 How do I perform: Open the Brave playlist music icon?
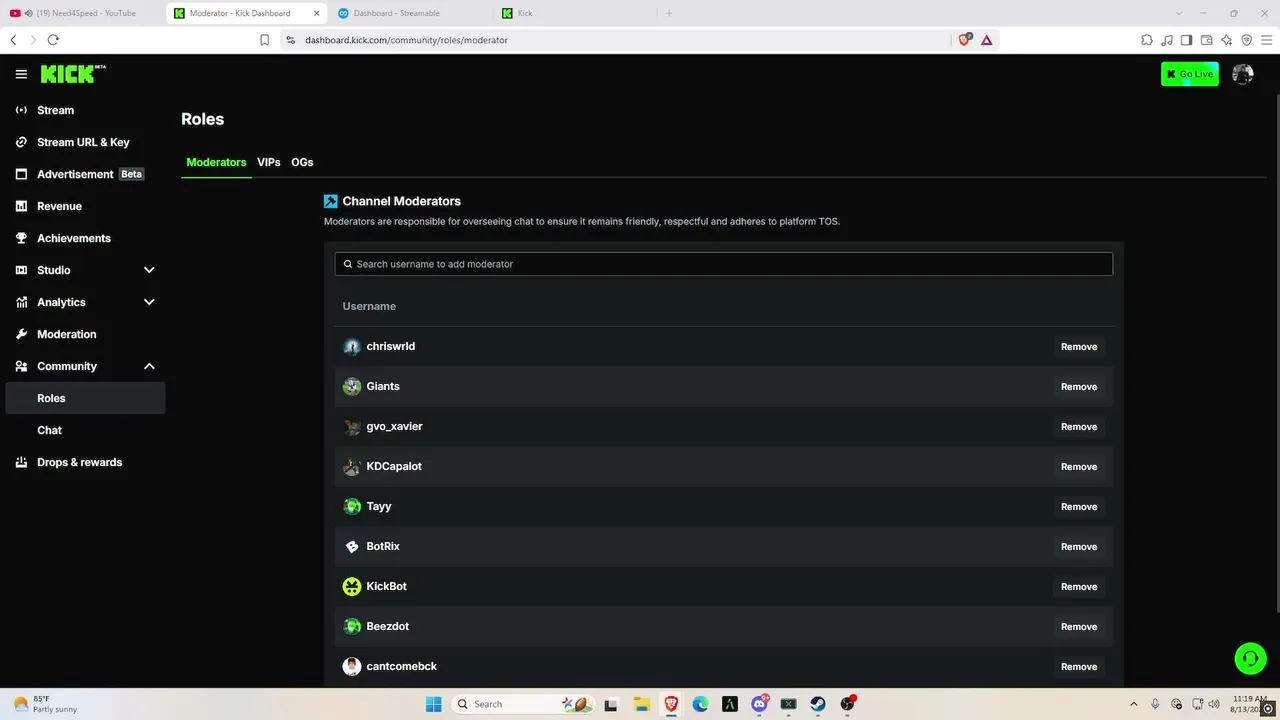(1167, 40)
